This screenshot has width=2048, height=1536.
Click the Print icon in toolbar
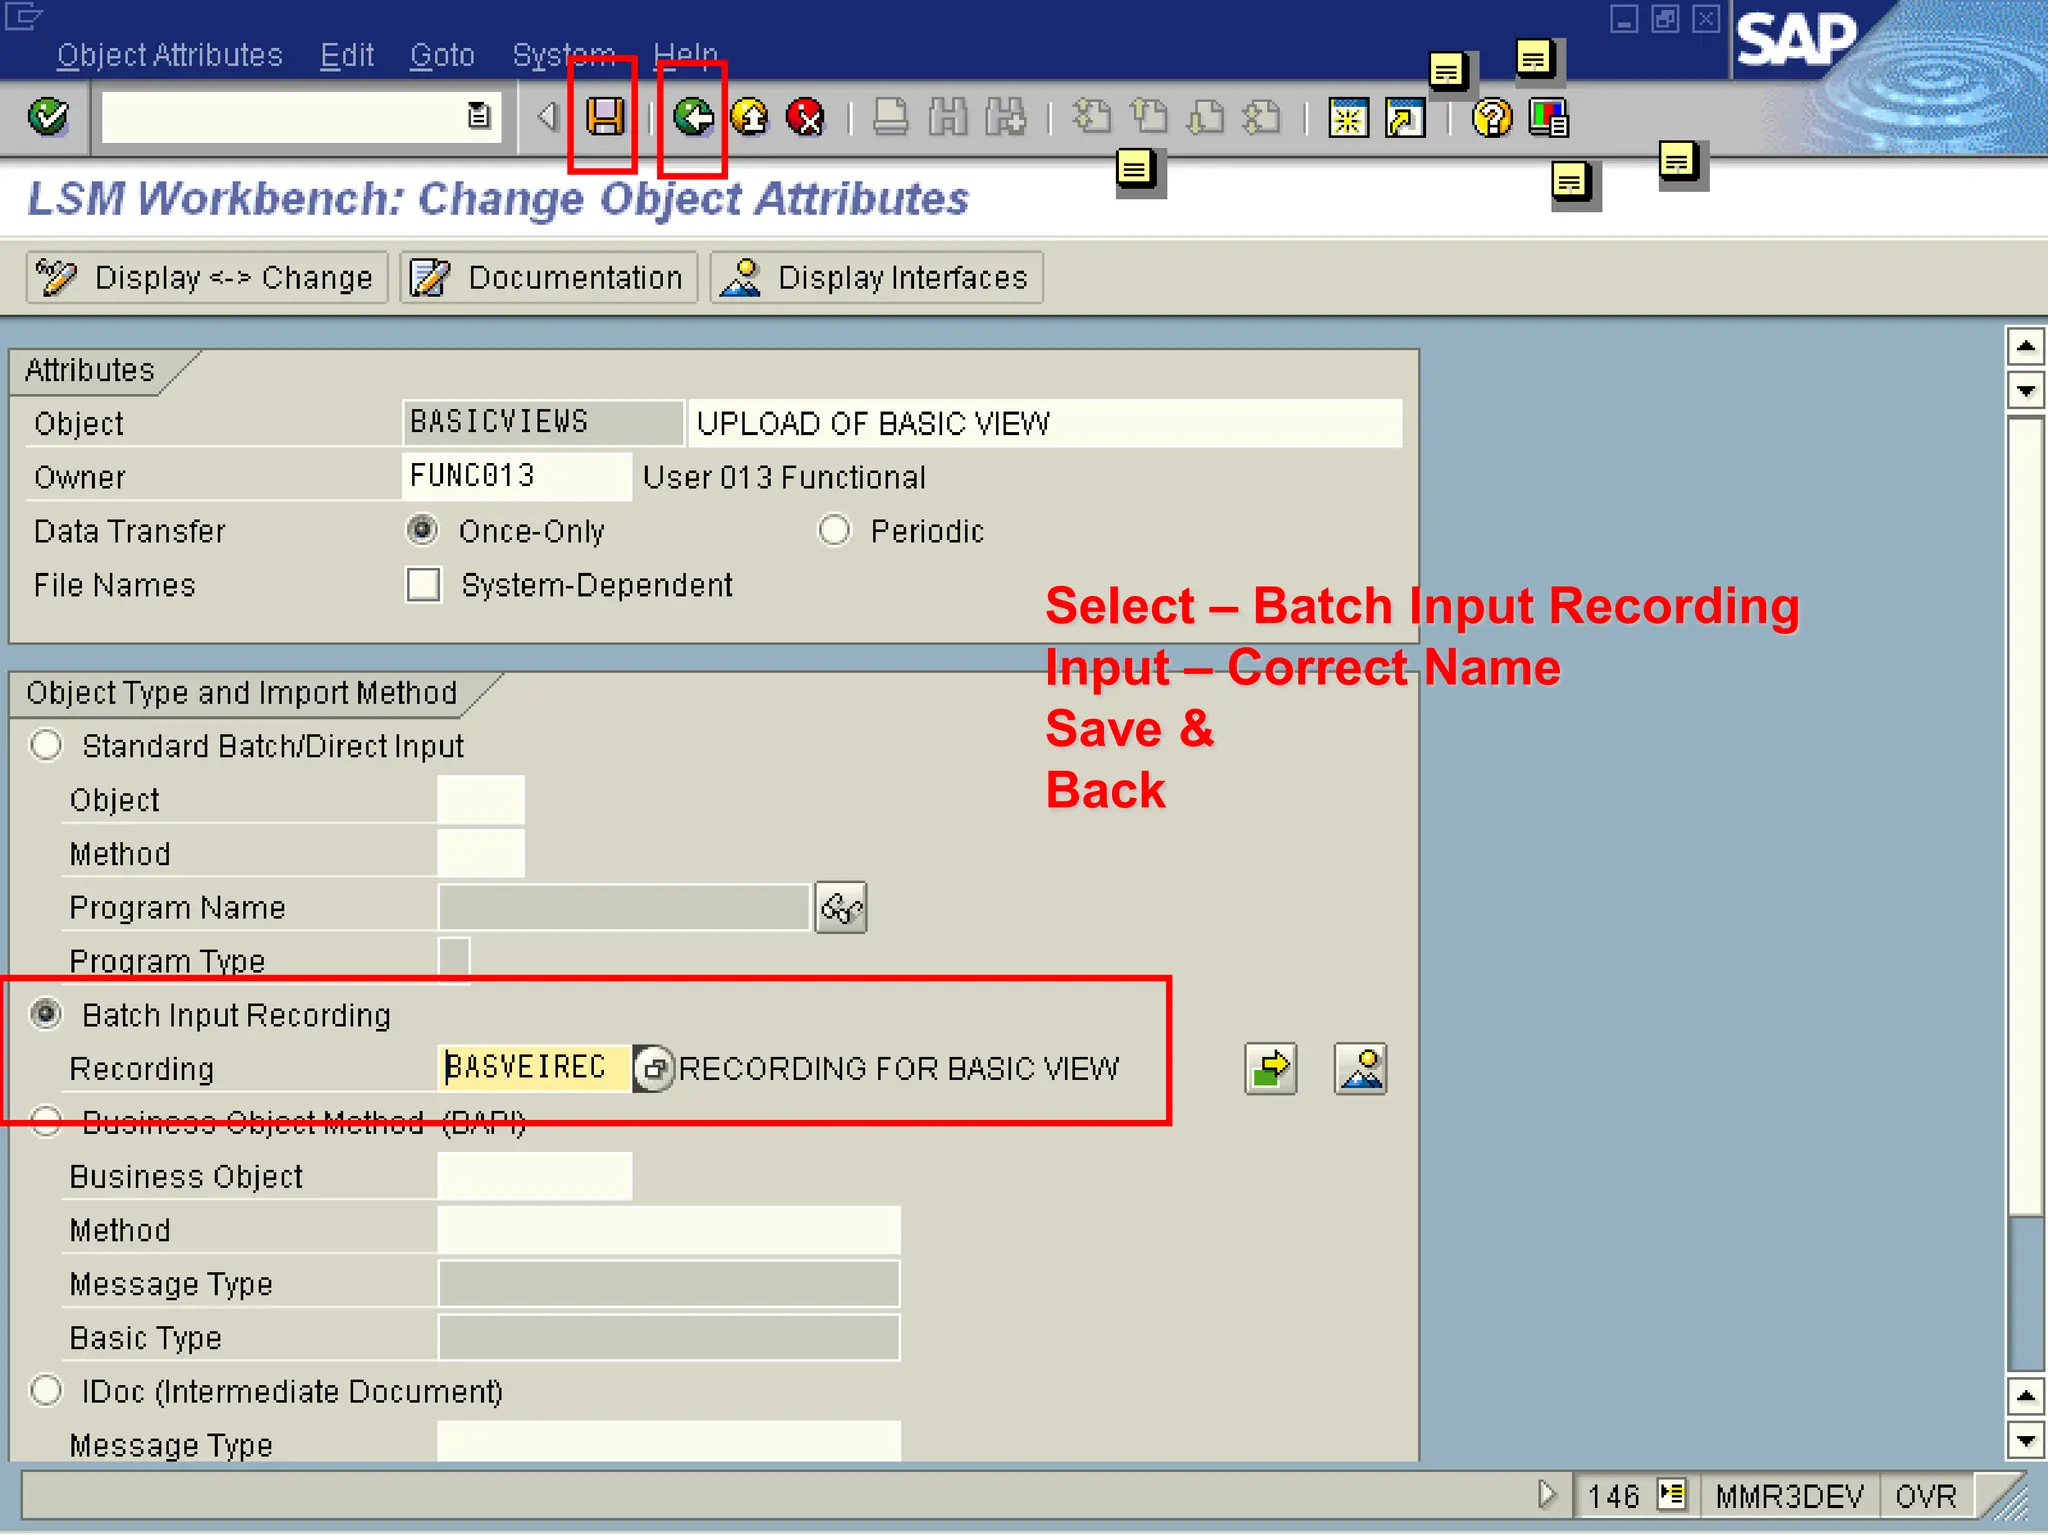pyautogui.click(x=889, y=117)
